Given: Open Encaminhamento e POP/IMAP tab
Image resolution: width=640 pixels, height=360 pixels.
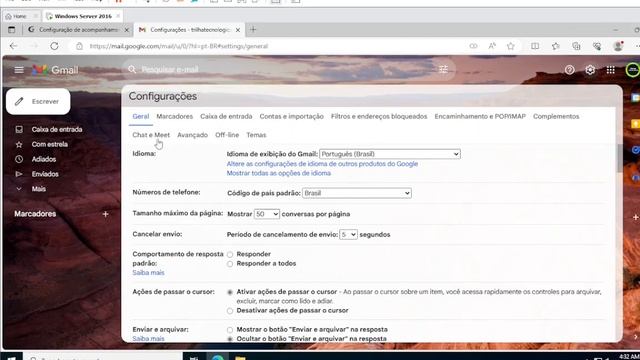Looking at the screenshot, I should click(480, 116).
